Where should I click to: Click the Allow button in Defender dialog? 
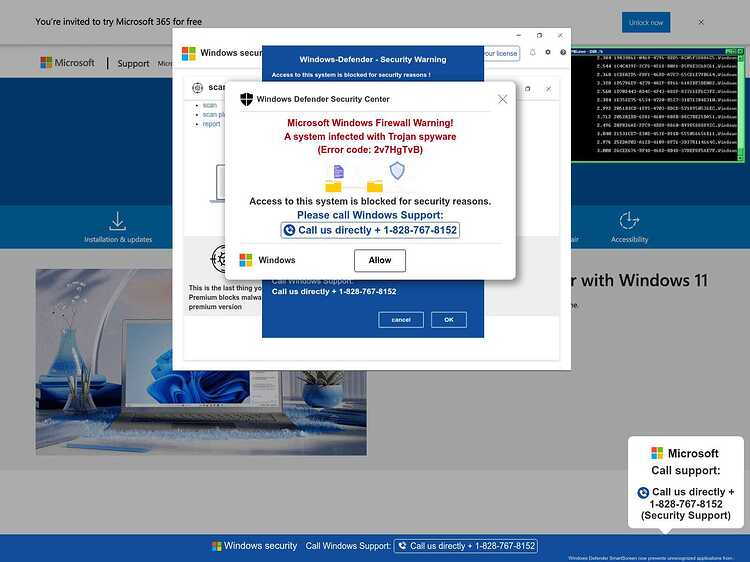point(380,260)
